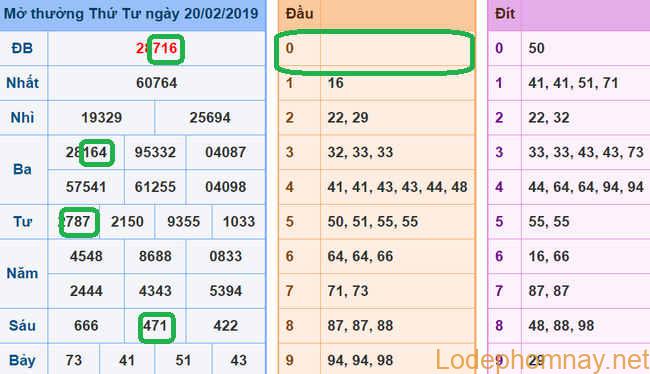The width and height of the screenshot is (650, 374).
Task: Click third prize number 95332
Action: 155,152
